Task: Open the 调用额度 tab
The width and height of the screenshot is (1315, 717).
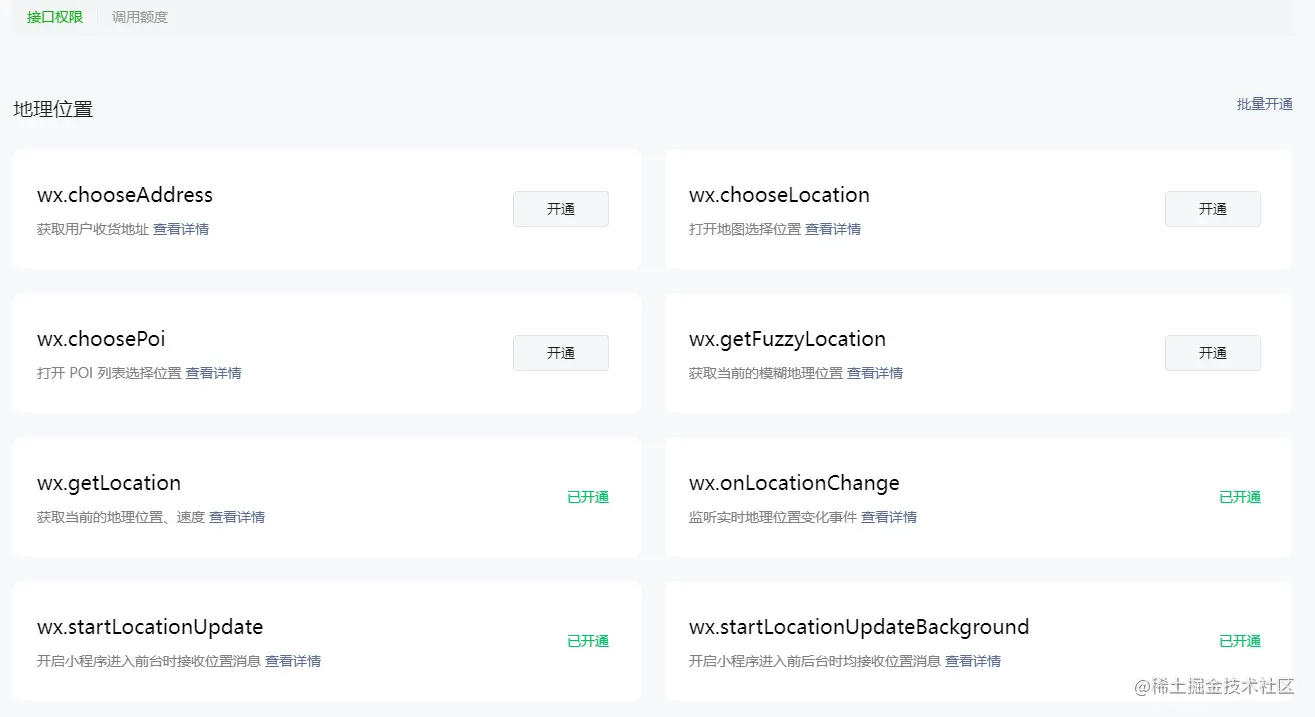Action: click(x=140, y=17)
